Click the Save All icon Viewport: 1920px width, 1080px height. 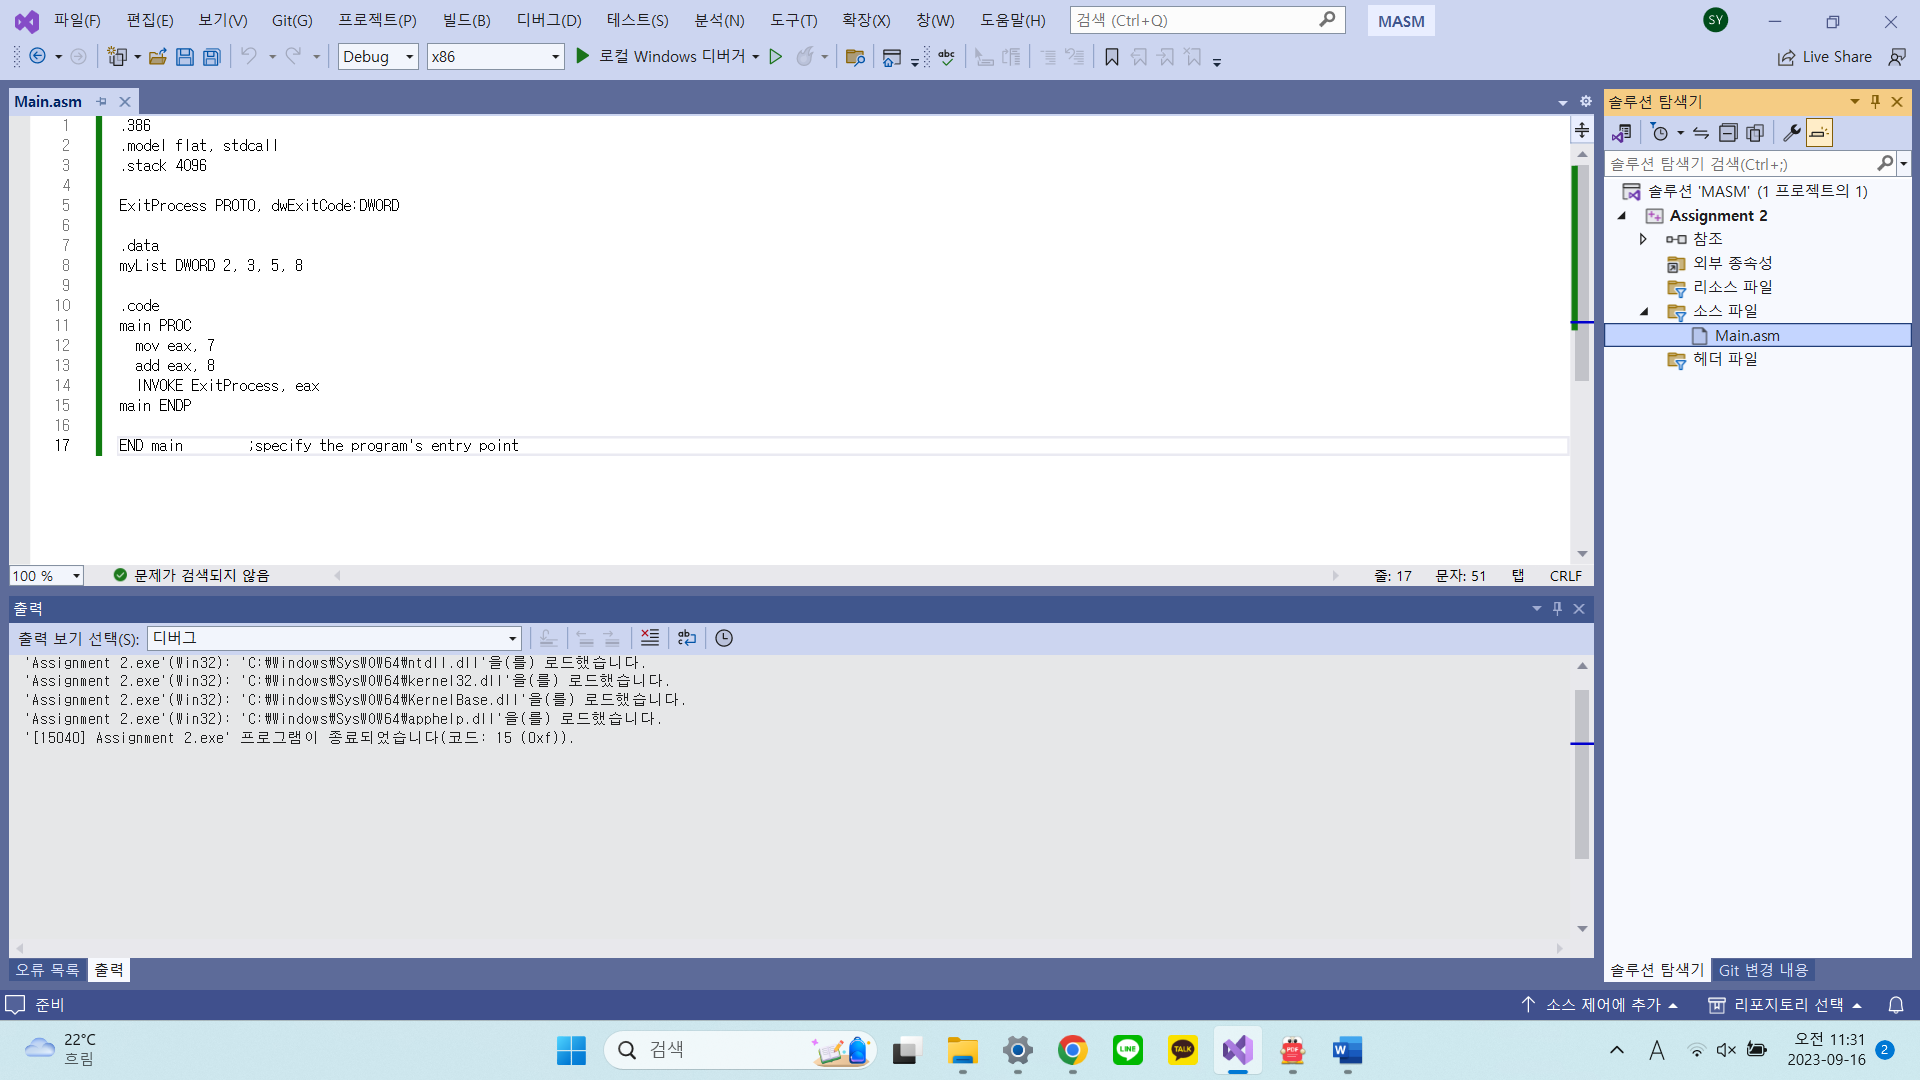211,57
